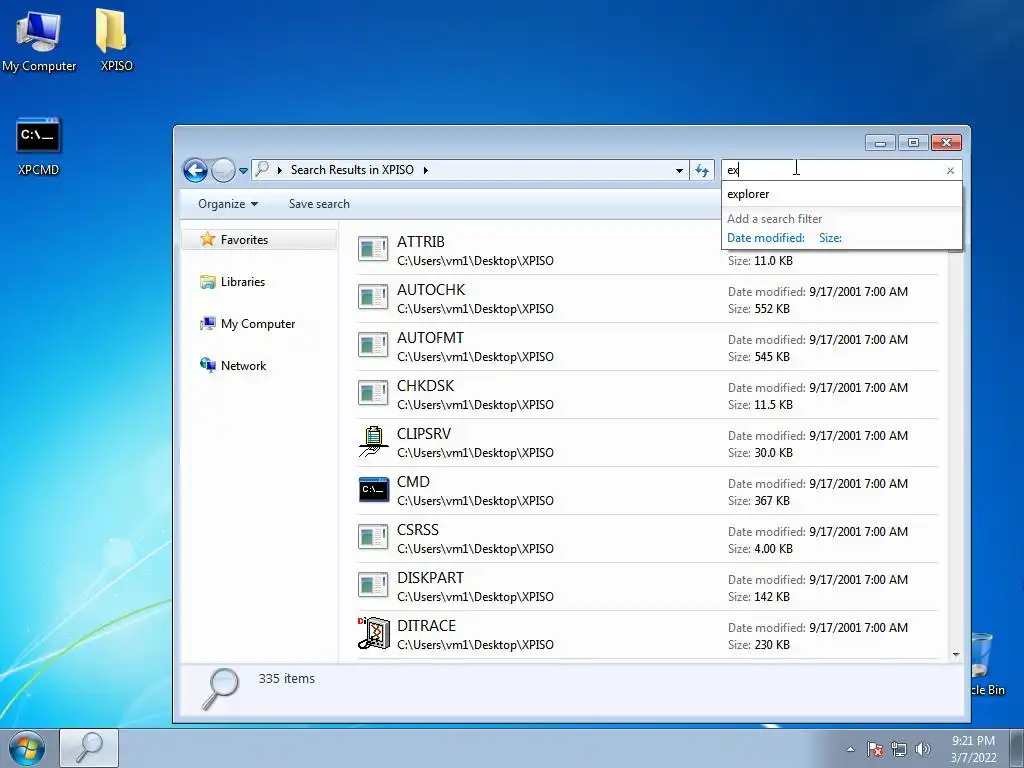Select the CLIPSRV clipboard icon
Screen dimensions: 1024x768
(373, 441)
